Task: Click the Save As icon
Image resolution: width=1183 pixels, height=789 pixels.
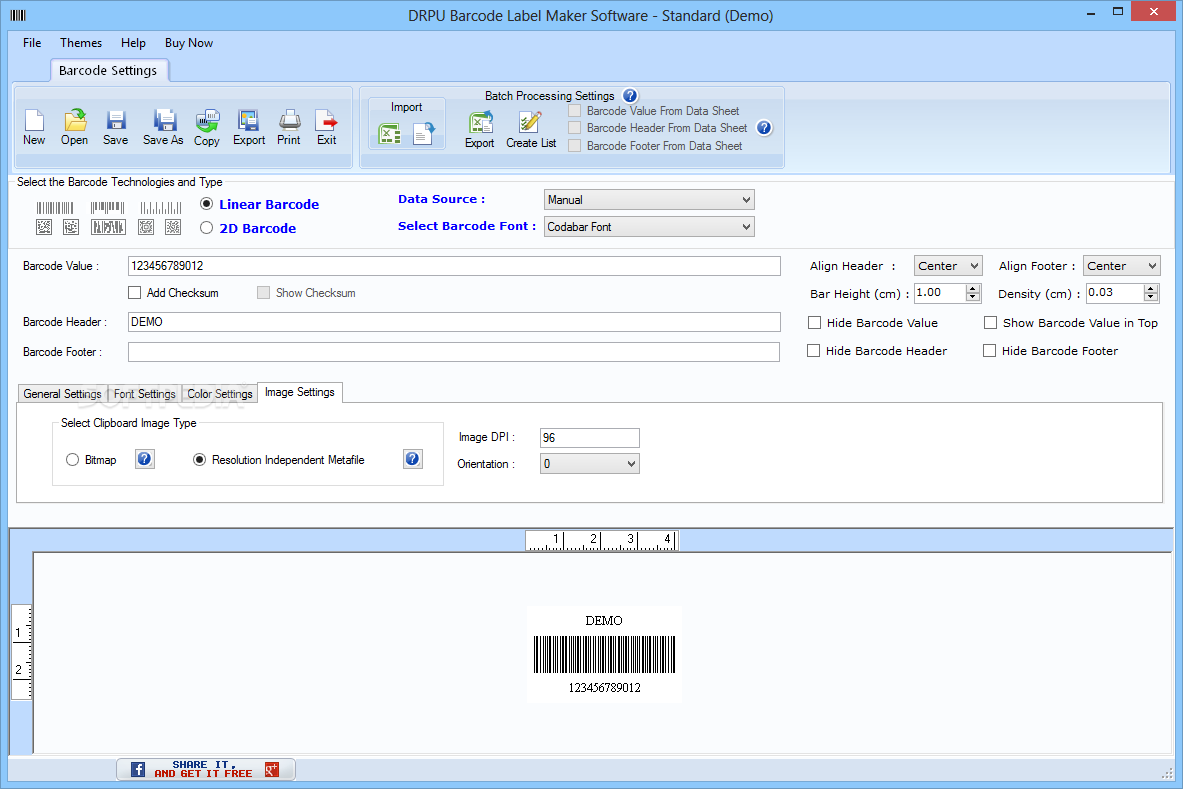Action: click(163, 127)
